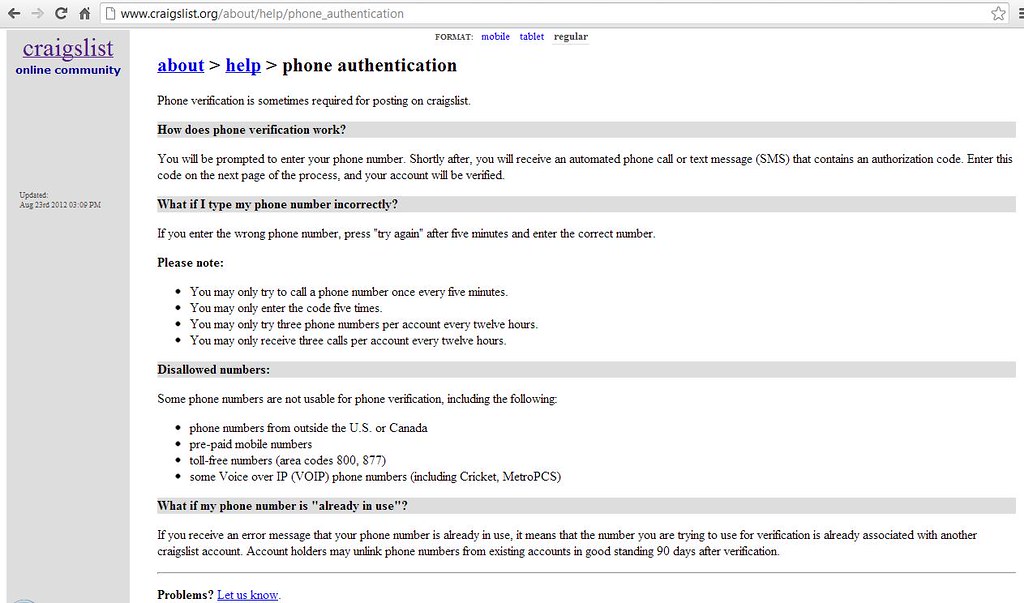Click the craigslist logo
The width and height of the screenshot is (1024, 603).
pos(67,49)
